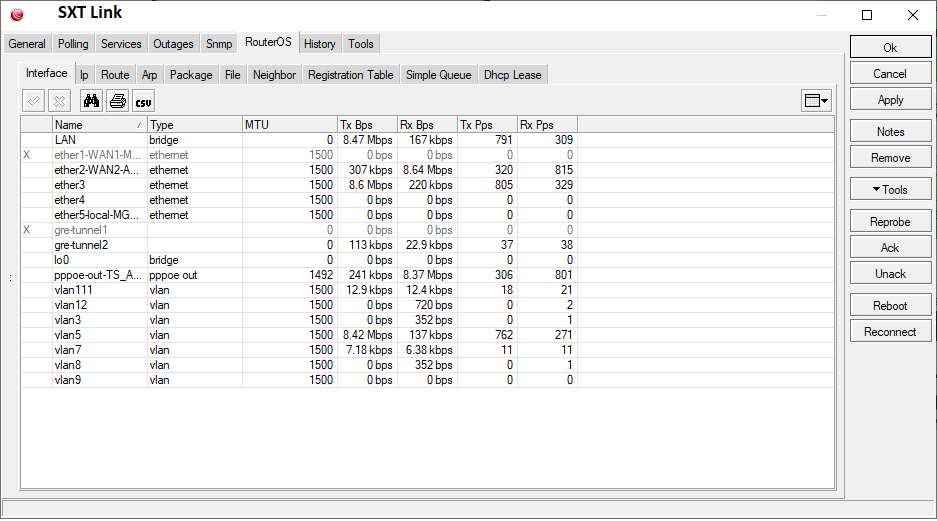Click the Remove button
The width and height of the screenshot is (937, 521).
[890, 158]
